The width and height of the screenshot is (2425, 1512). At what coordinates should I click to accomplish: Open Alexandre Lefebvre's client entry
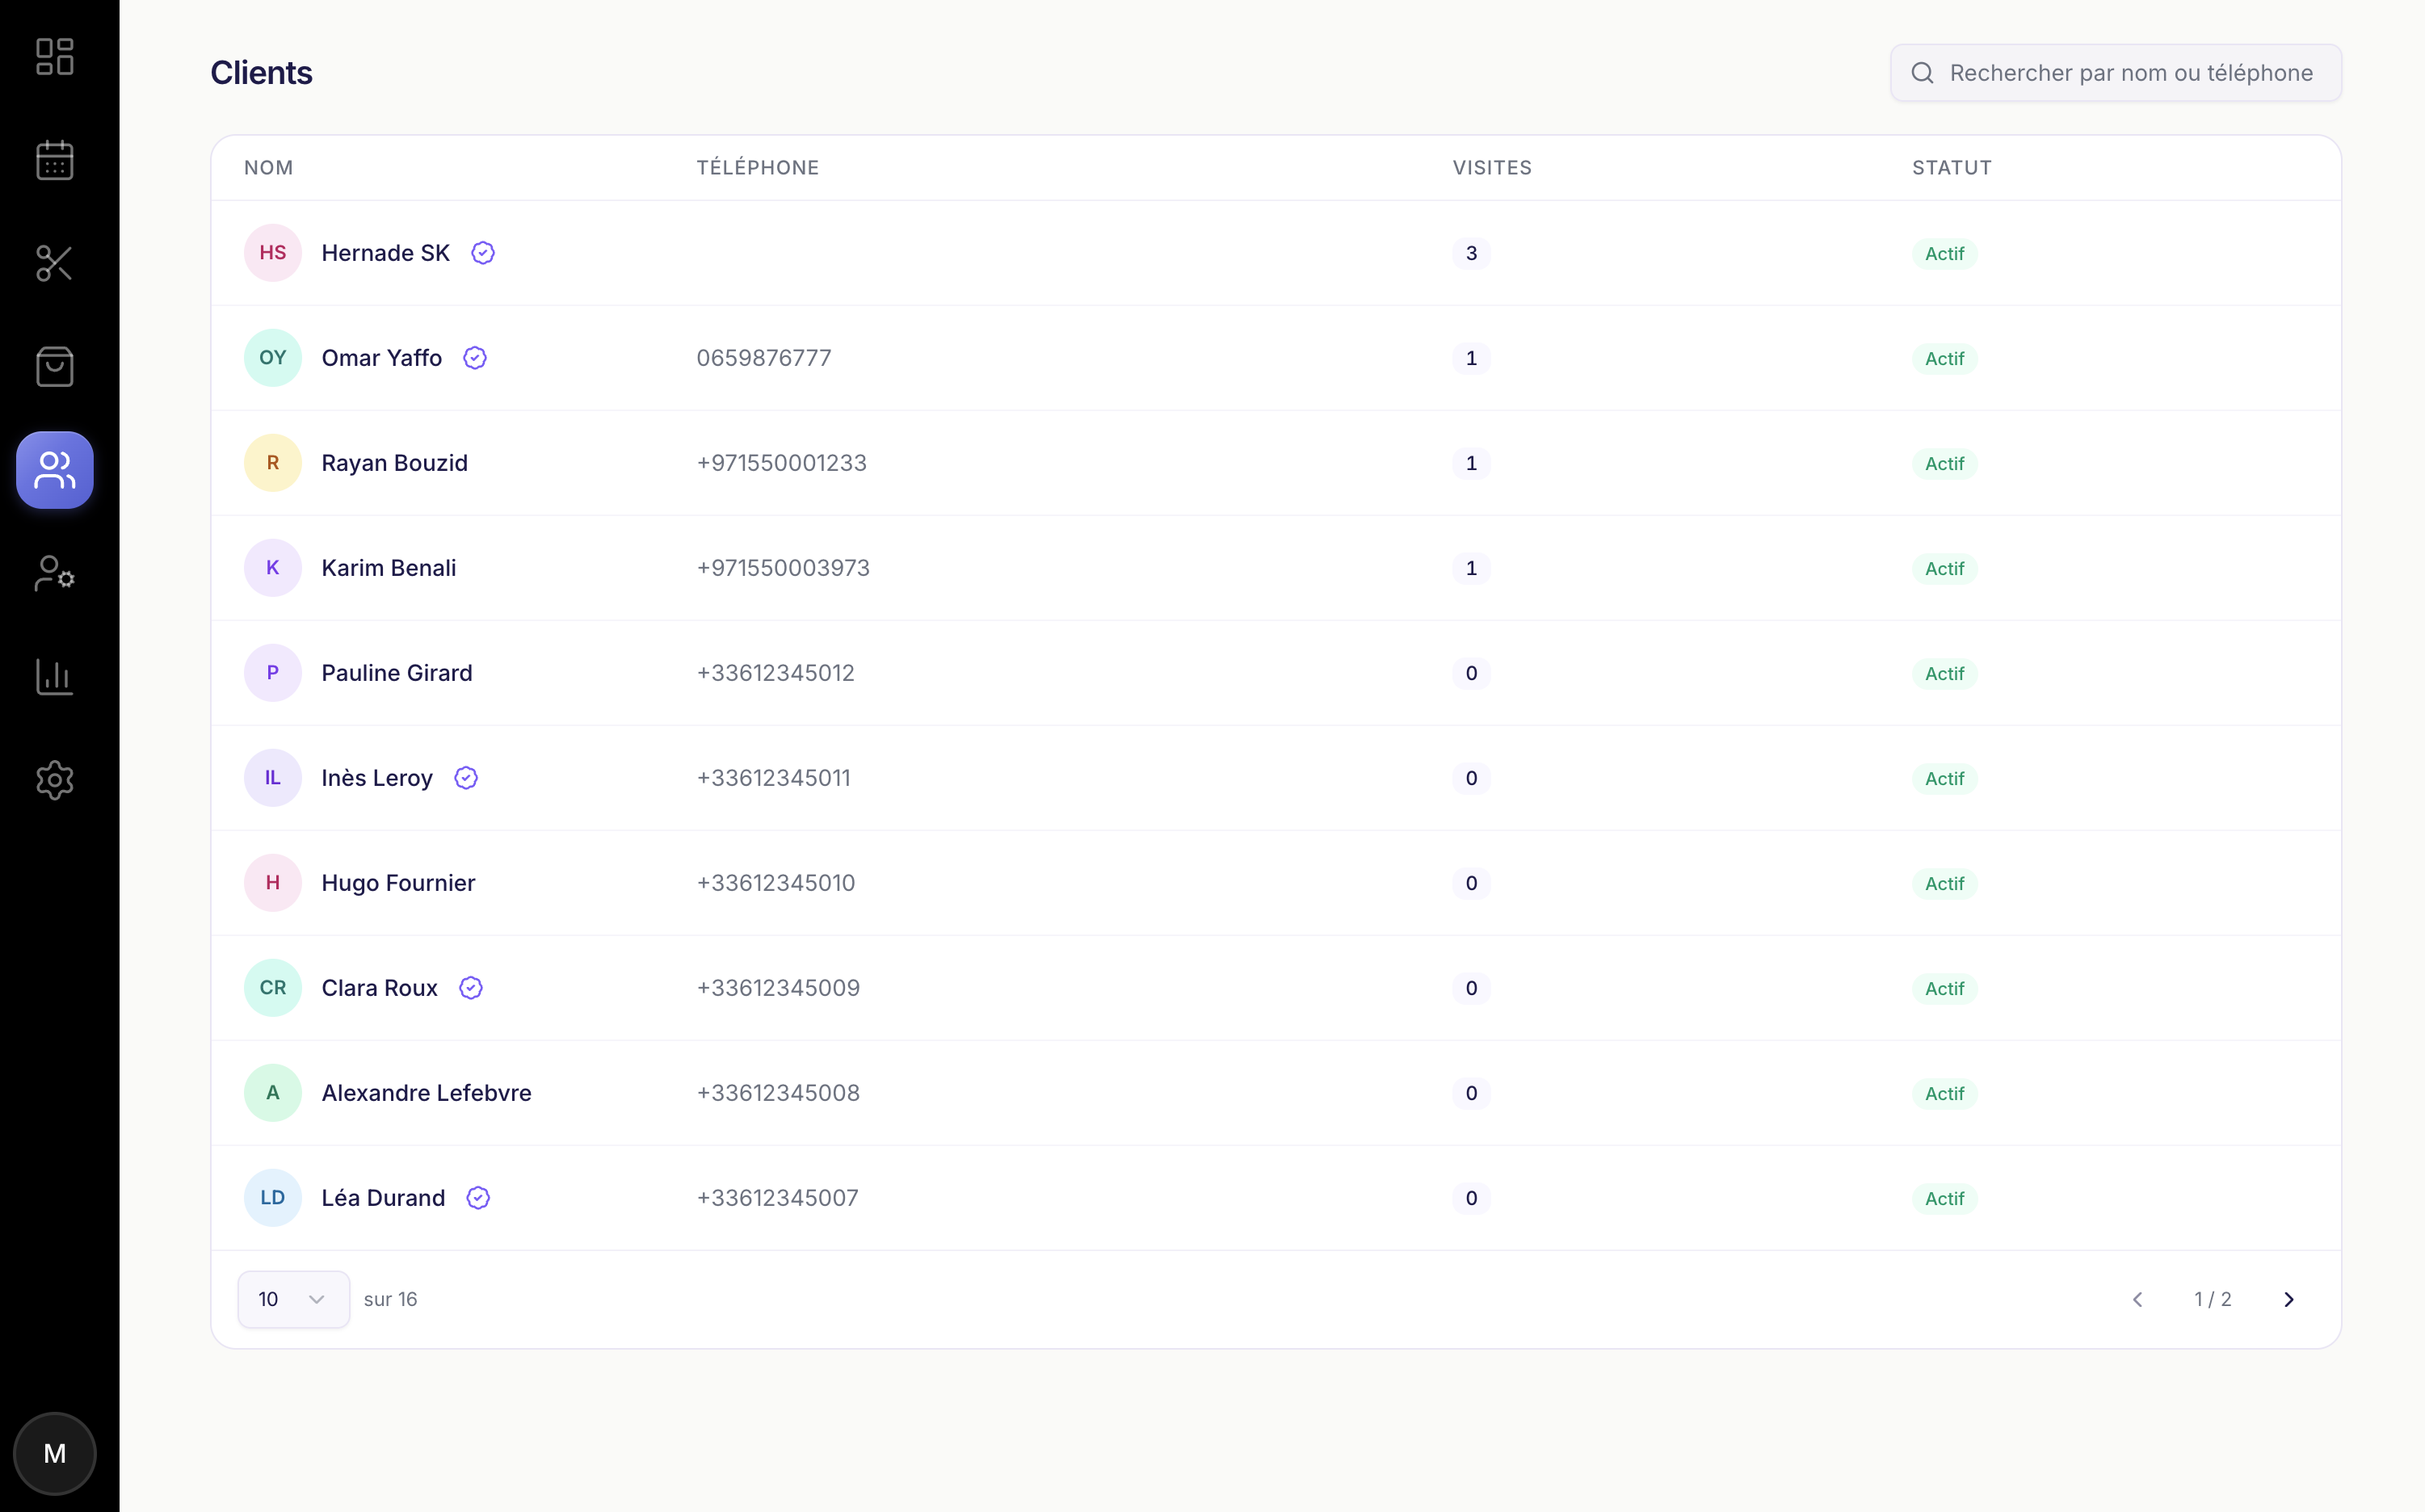(426, 1093)
